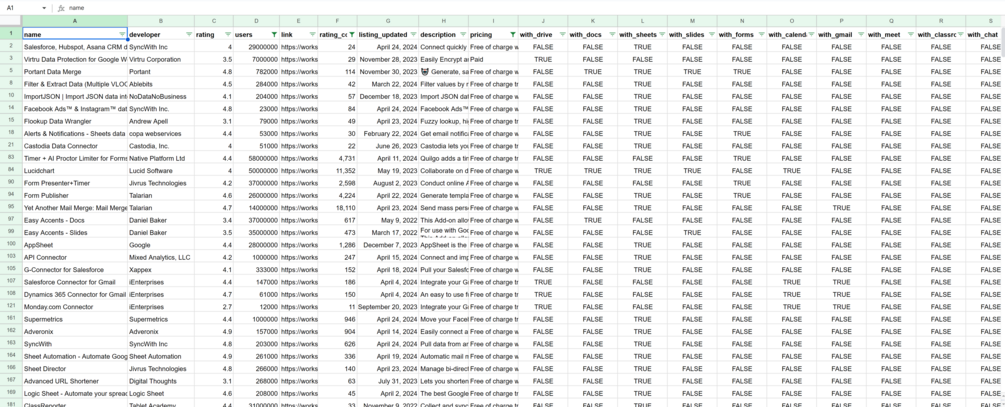Image resolution: width=1005 pixels, height=407 pixels.
Task: Click the 'November 28, 2023' date cell
Action: coord(388,59)
